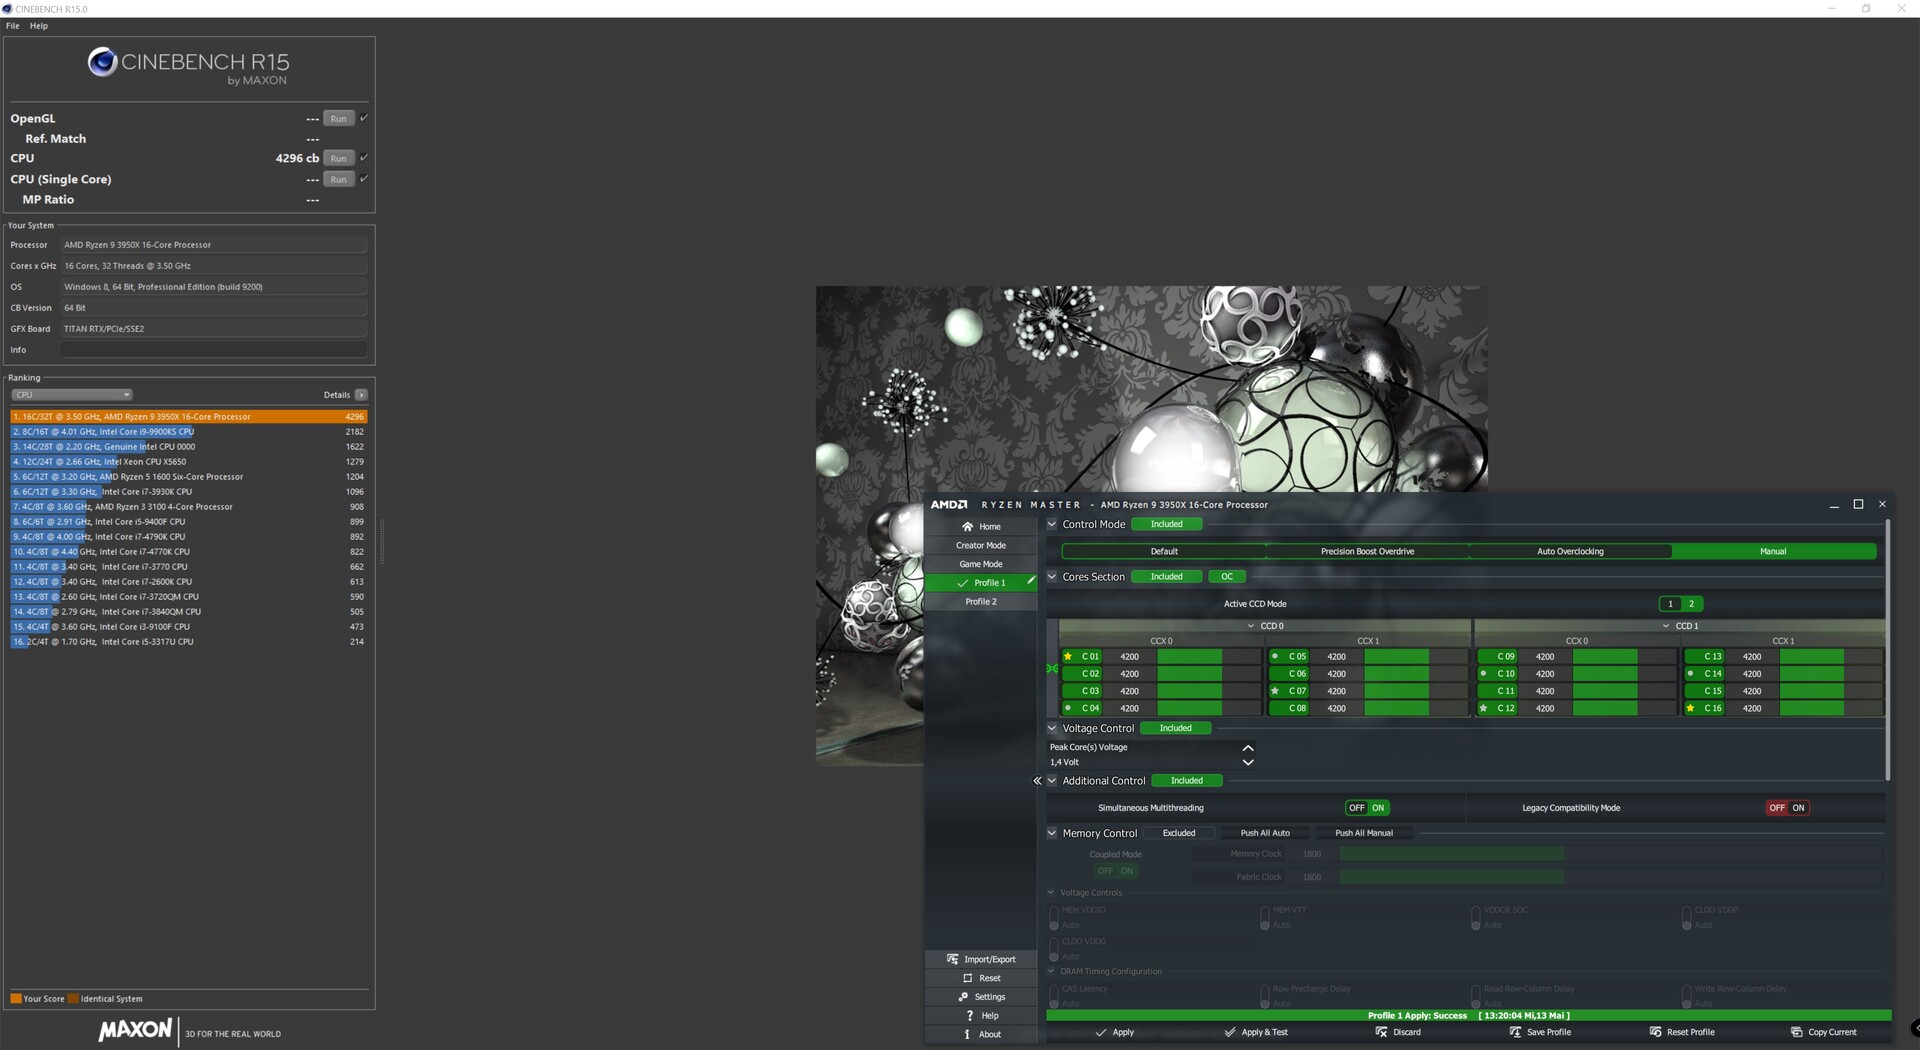Increase Peak Core(s) Voltage with up arrow
Screen dimensions: 1920x1050
click(1247, 748)
